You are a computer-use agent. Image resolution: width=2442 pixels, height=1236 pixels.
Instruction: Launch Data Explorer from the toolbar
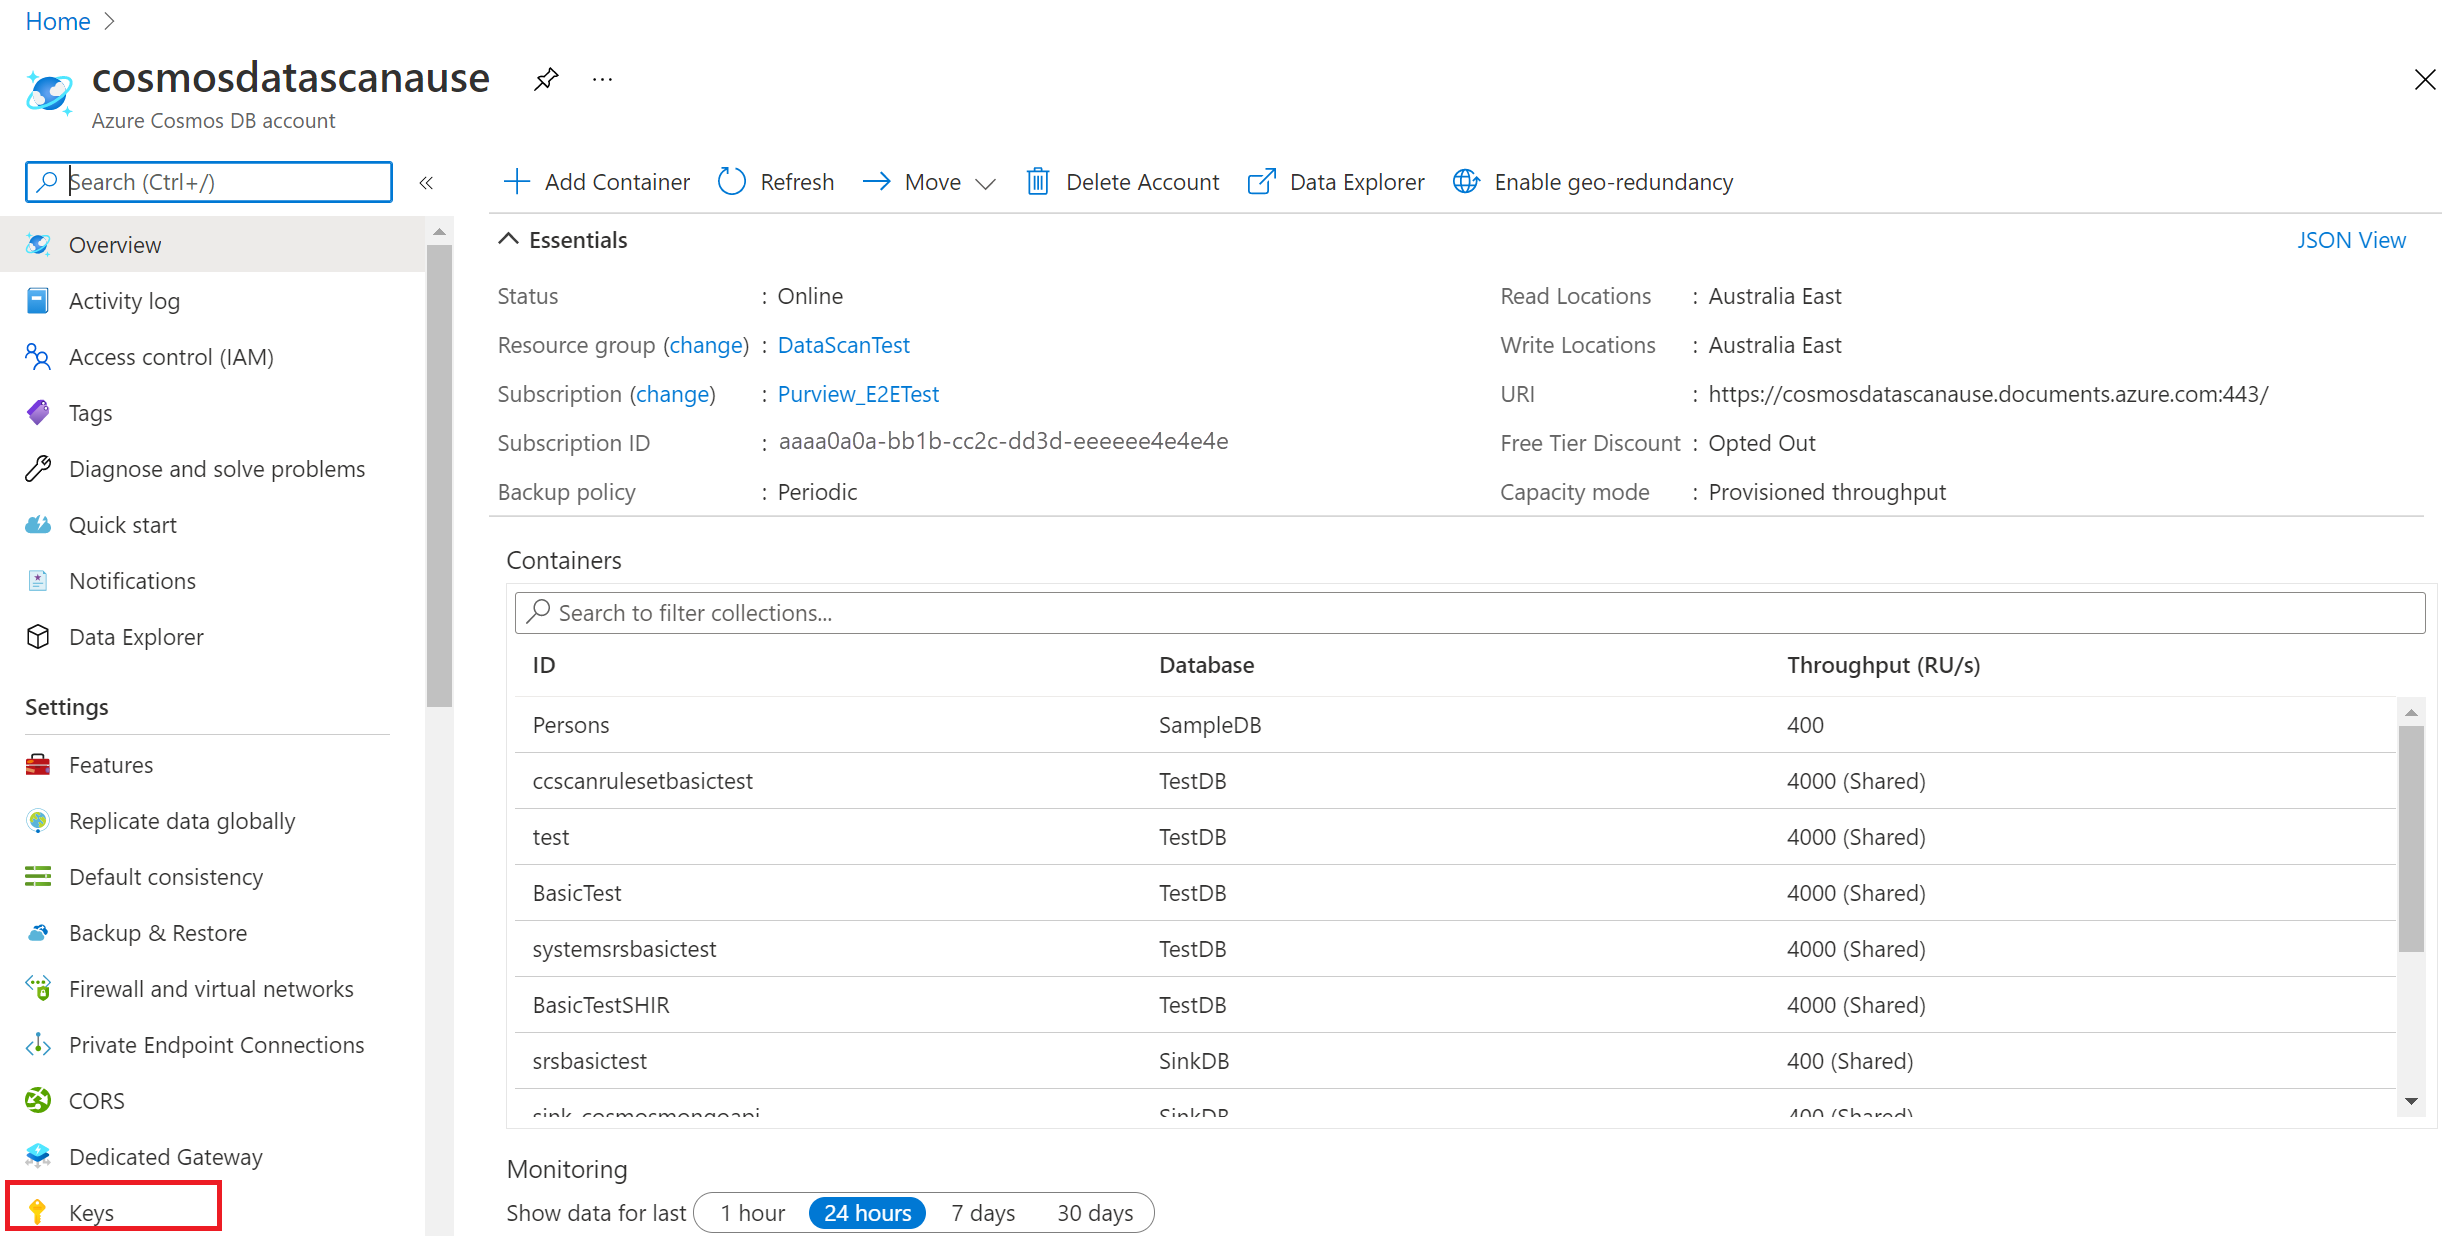tap(1336, 181)
